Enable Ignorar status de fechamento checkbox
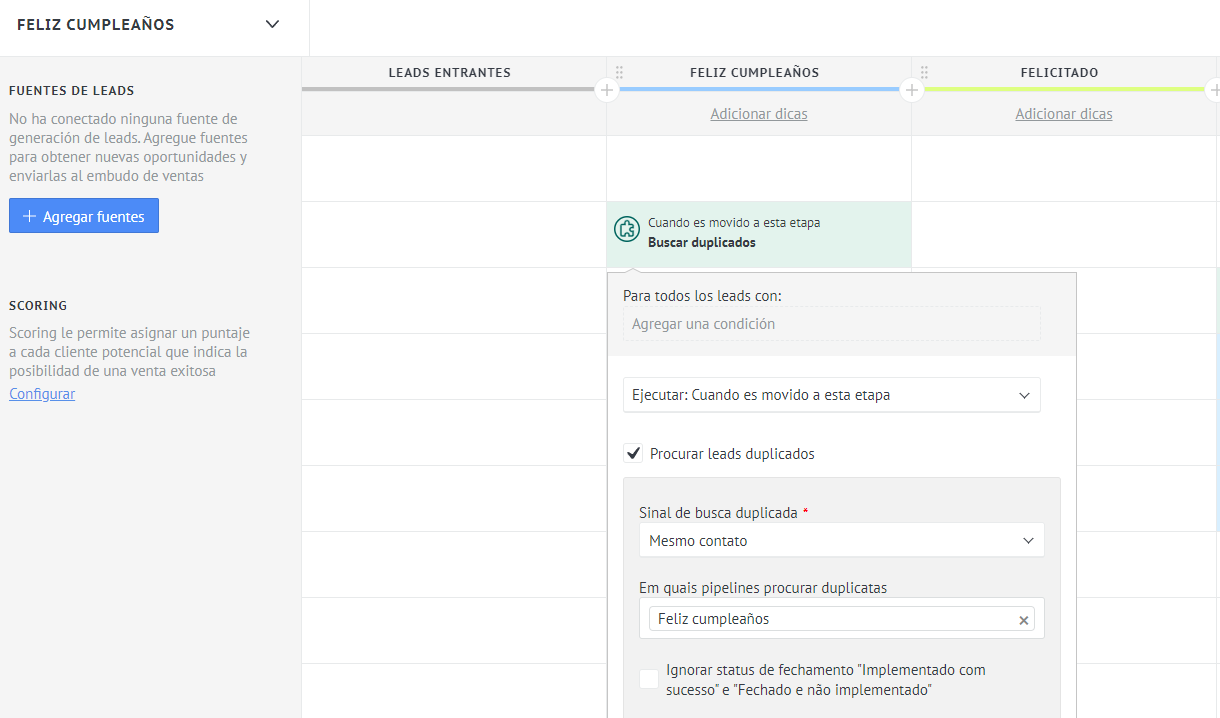 pos(649,679)
